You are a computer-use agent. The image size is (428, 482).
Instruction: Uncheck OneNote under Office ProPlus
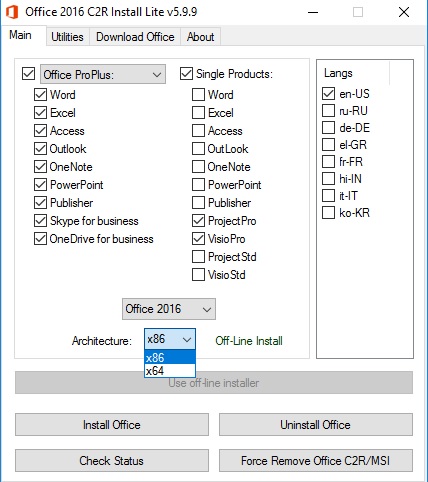[x=40, y=167]
